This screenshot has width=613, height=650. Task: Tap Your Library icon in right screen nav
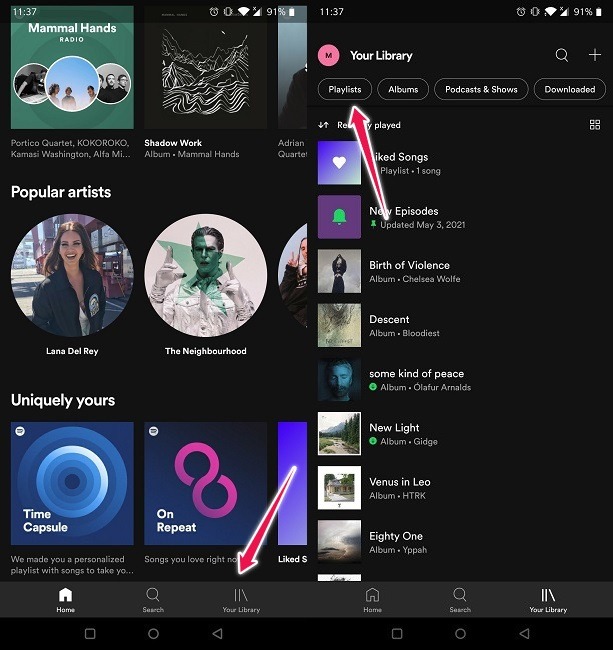tap(548, 596)
